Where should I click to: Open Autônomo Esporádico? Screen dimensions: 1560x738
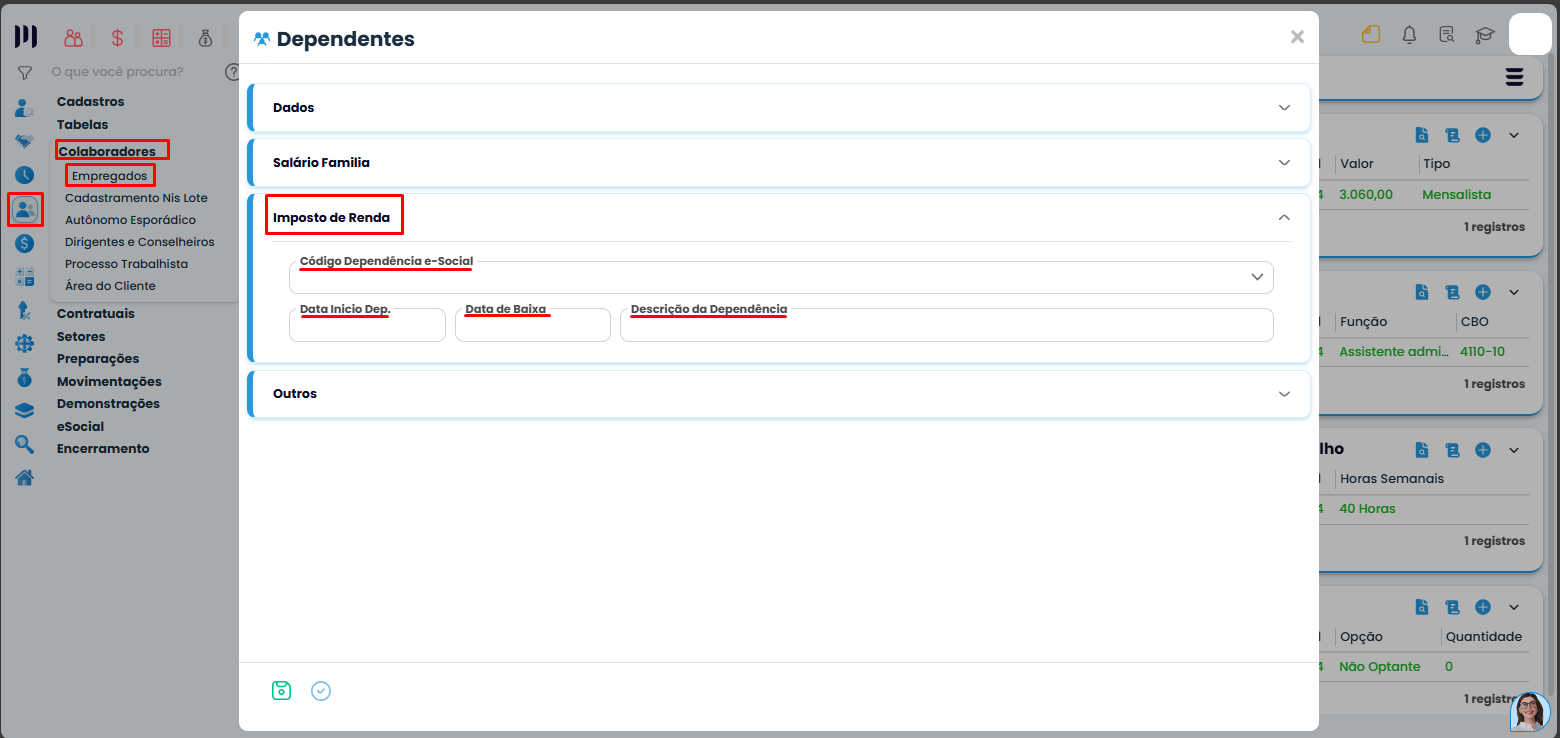(x=131, y=220)
